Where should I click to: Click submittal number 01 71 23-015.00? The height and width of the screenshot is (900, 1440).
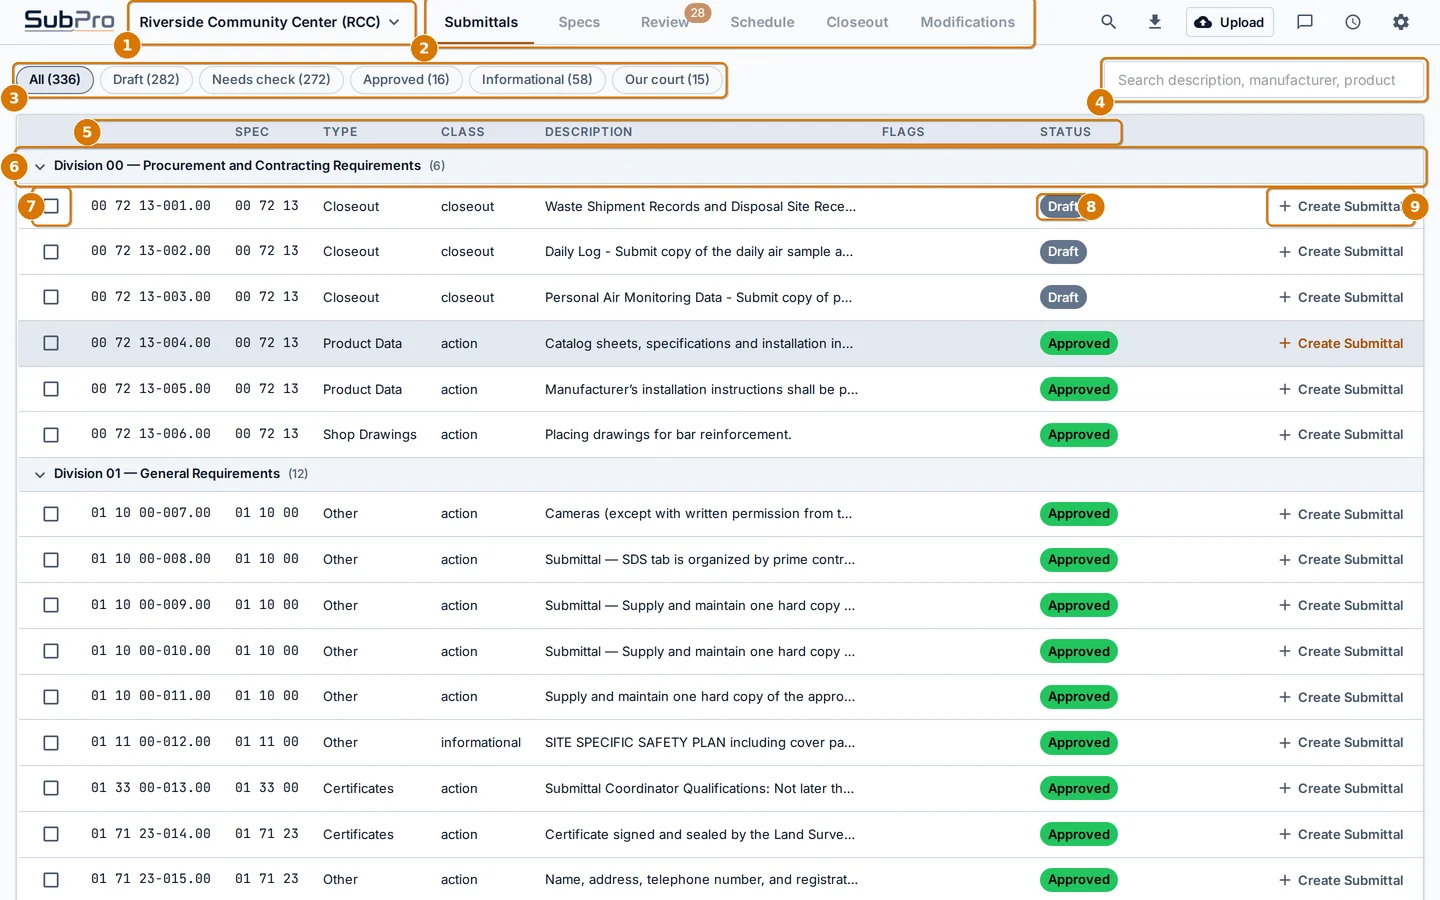[151, 880]
